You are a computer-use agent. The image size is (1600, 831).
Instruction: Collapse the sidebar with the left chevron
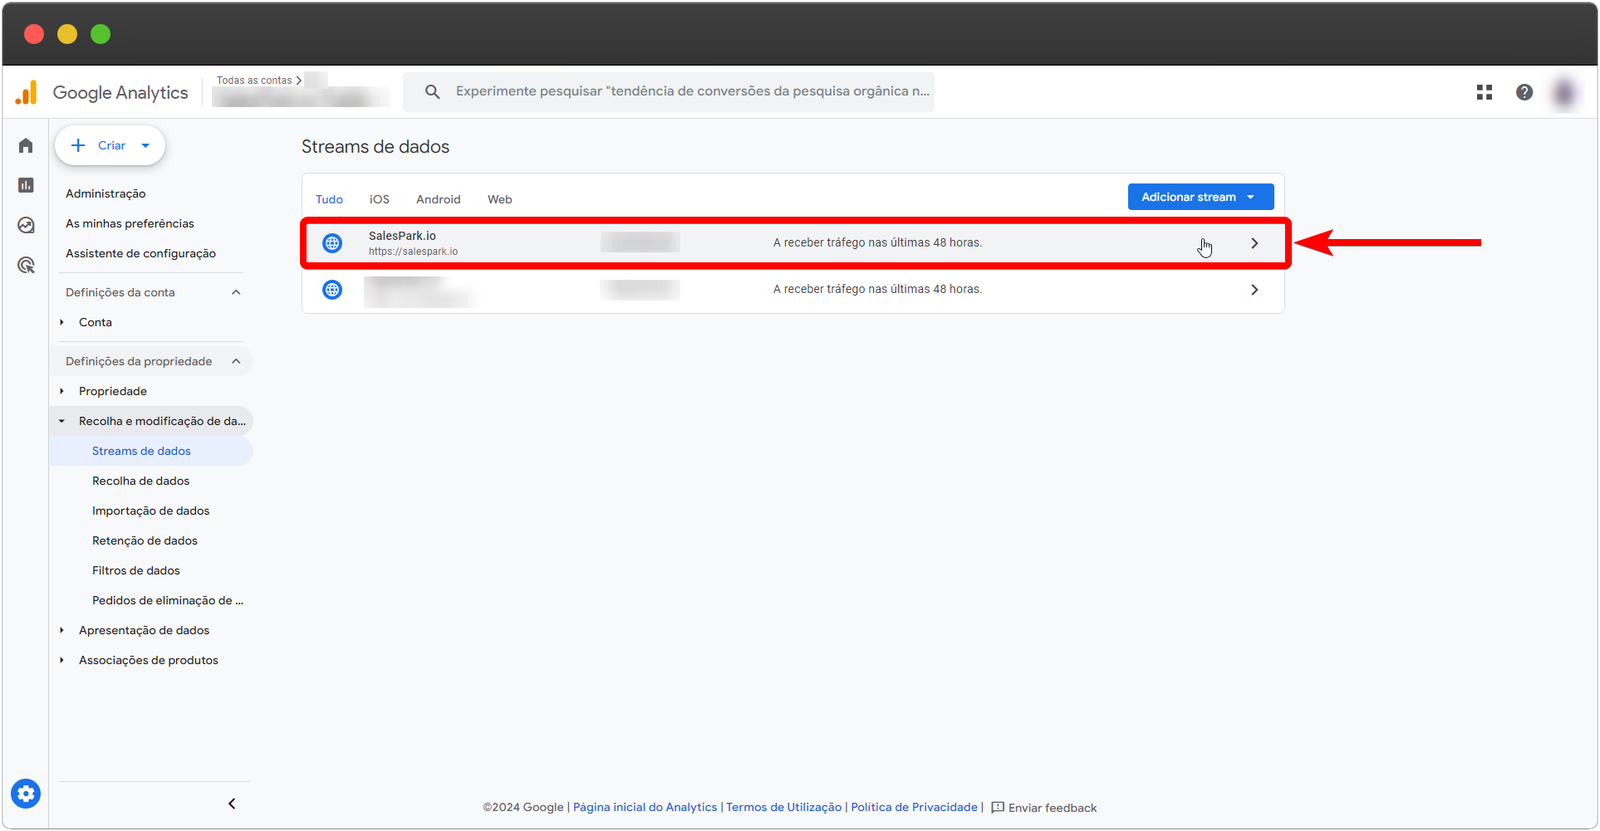click(x=232, y=804)
